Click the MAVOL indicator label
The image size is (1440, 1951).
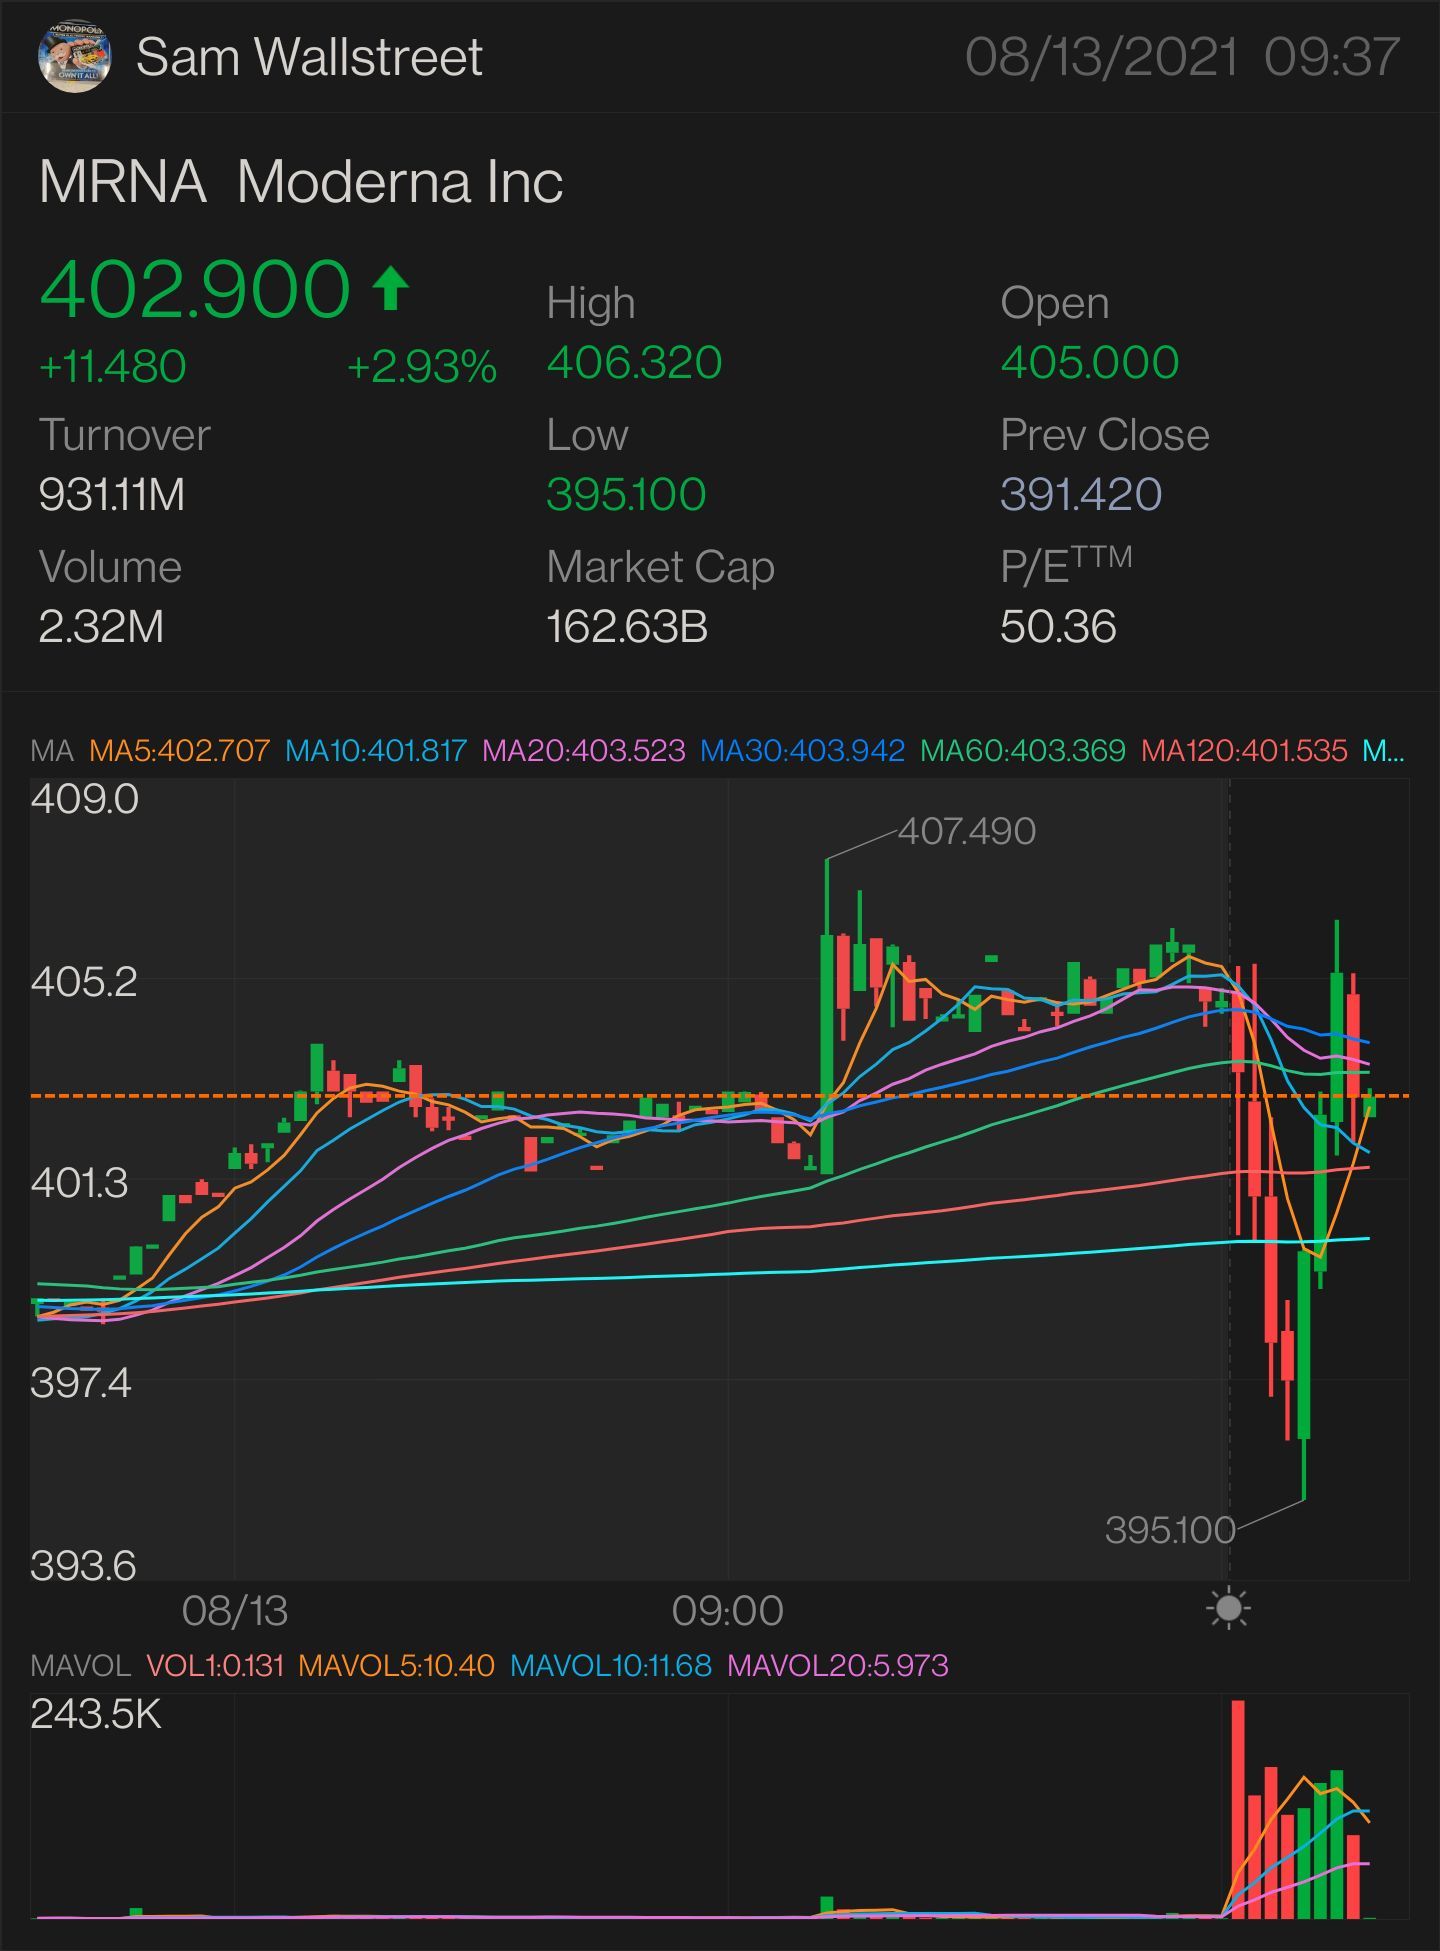pyautogui.click(x=80, y=1665)
